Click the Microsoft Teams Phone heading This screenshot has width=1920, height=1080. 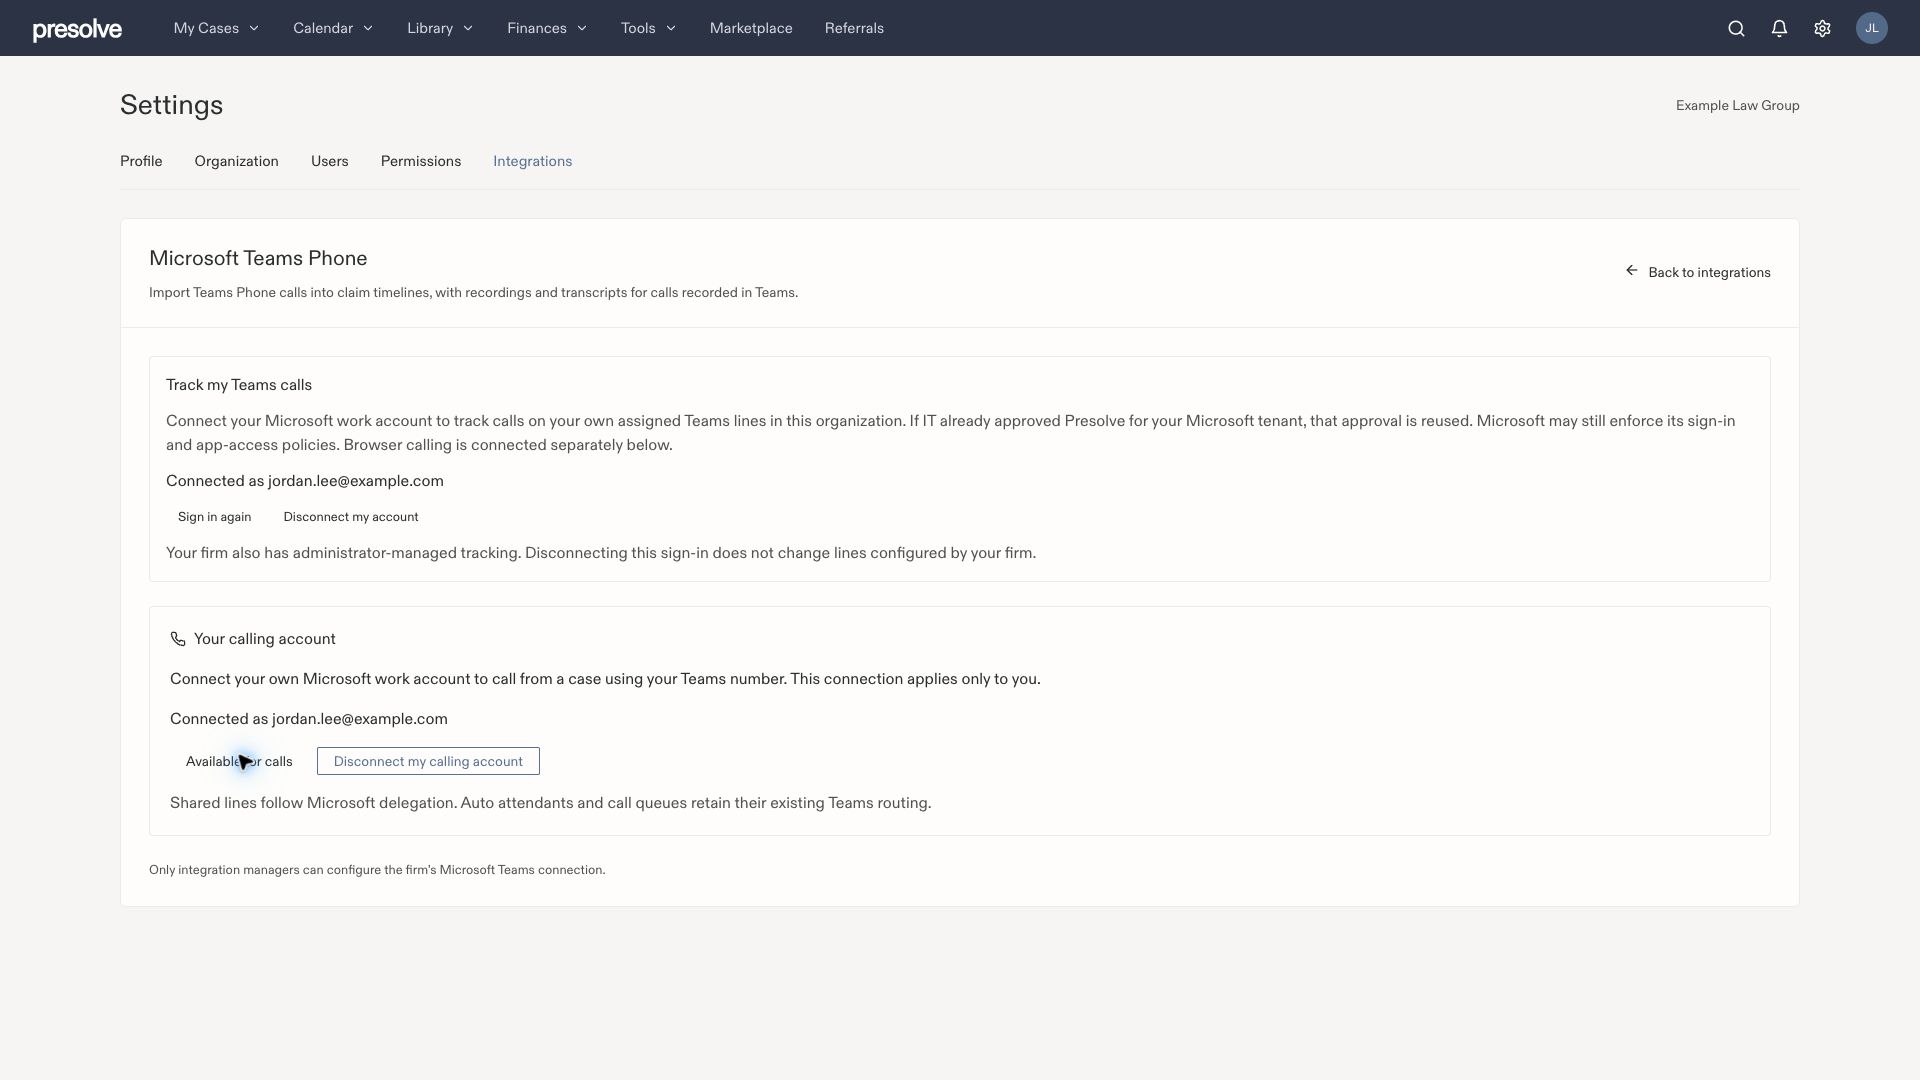tap(258, 258)
